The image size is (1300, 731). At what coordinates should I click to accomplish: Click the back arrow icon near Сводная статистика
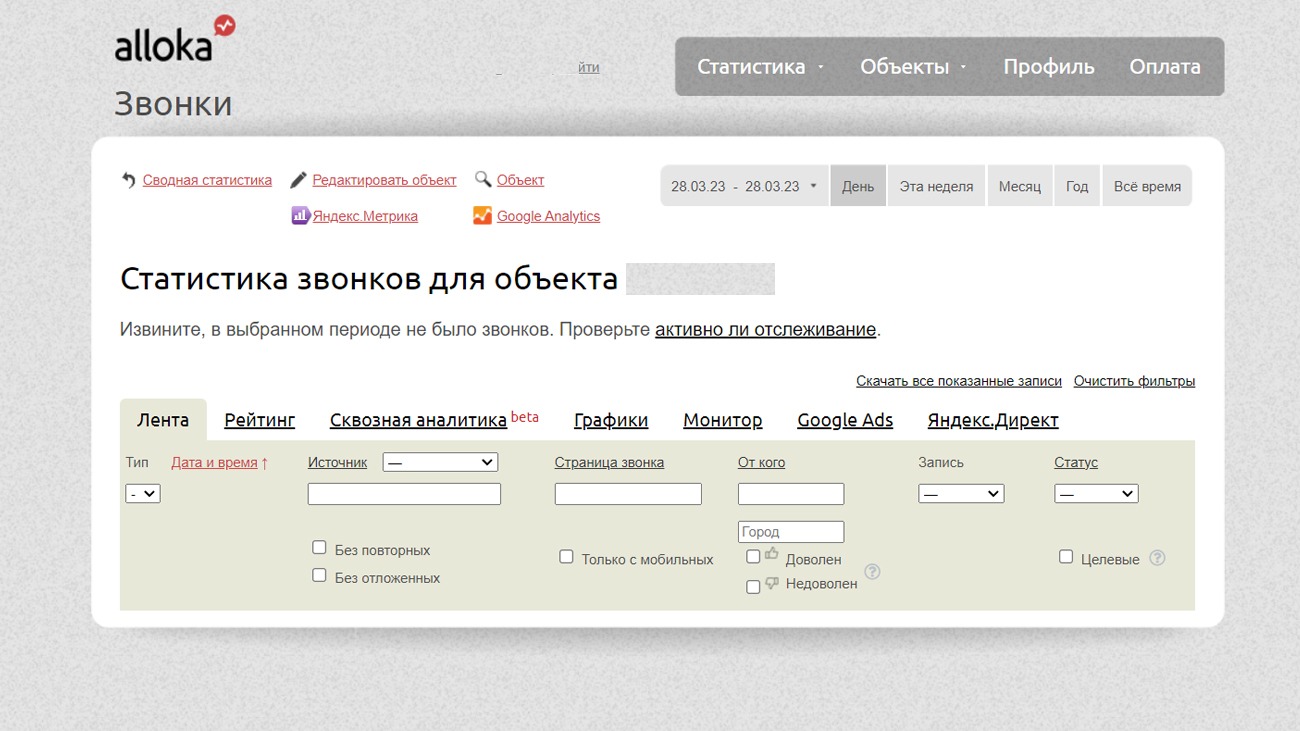128,181
